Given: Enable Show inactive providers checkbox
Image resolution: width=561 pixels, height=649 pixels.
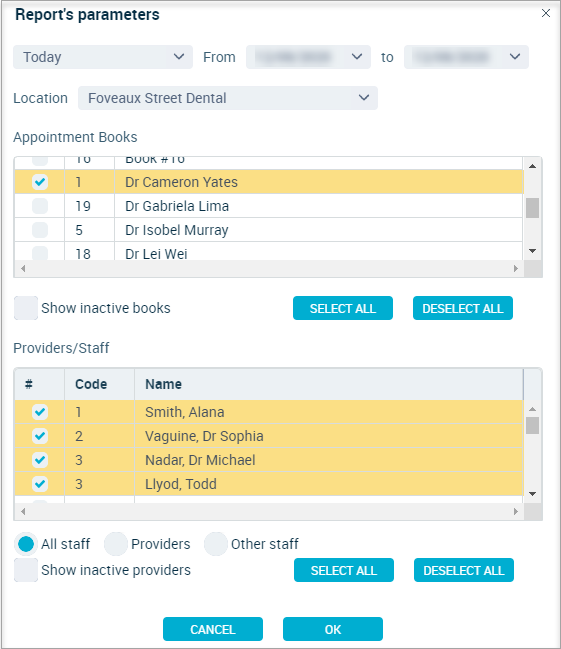Looking at the screenshot, I should point(26,570).
